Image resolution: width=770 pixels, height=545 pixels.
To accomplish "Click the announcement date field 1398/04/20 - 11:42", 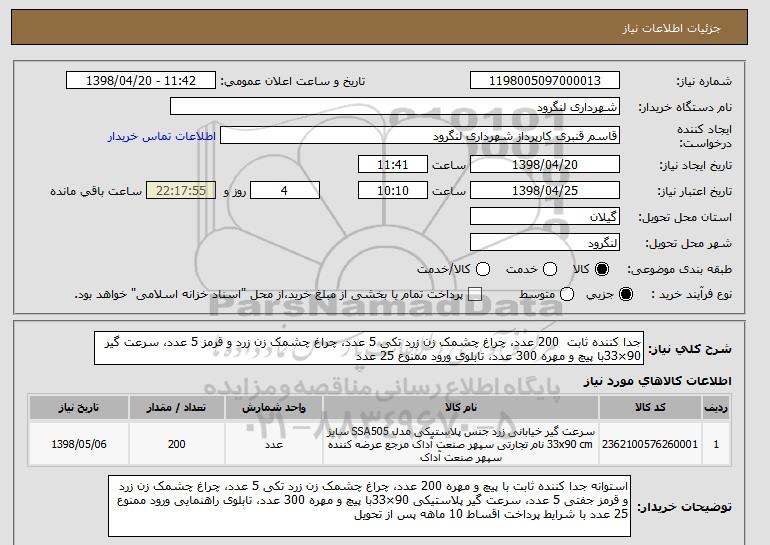I will pyautogui.click(x=141, y=81).
